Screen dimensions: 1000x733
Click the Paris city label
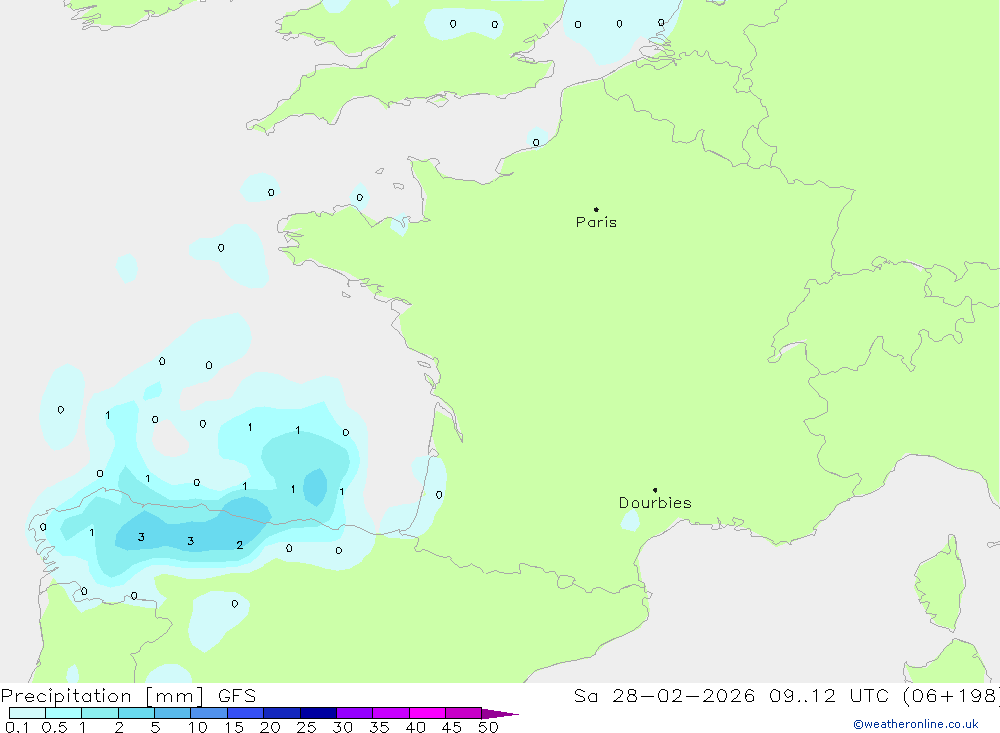(596, 222)
